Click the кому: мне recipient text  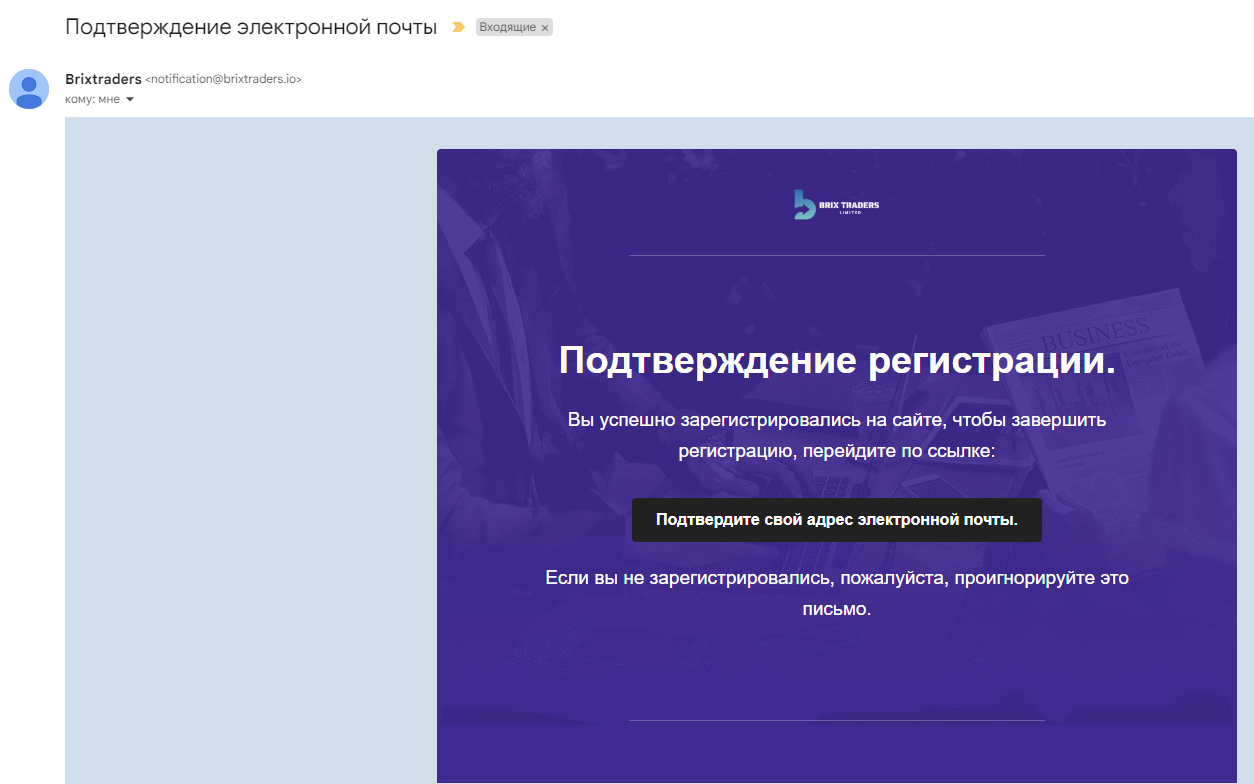coord(92,99)
